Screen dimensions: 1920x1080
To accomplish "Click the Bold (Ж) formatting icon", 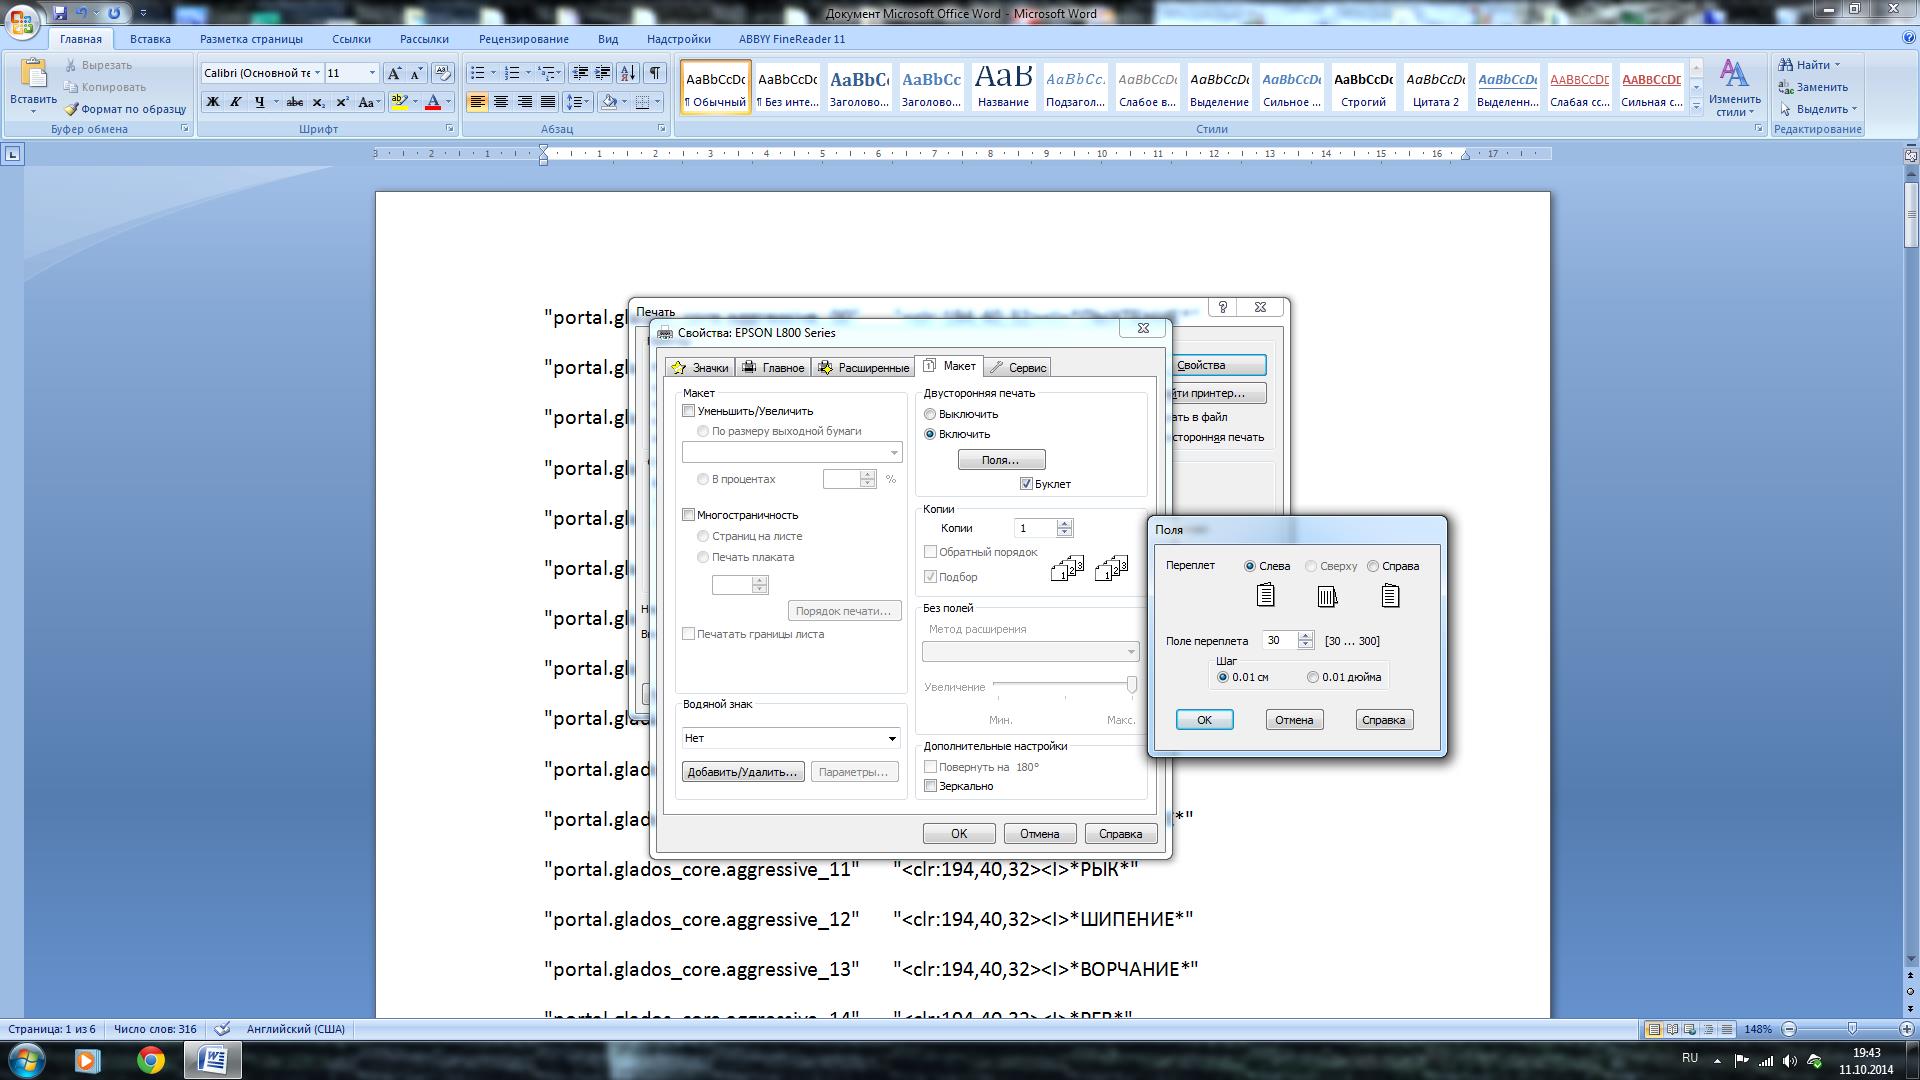I will [x=212, y=102].
